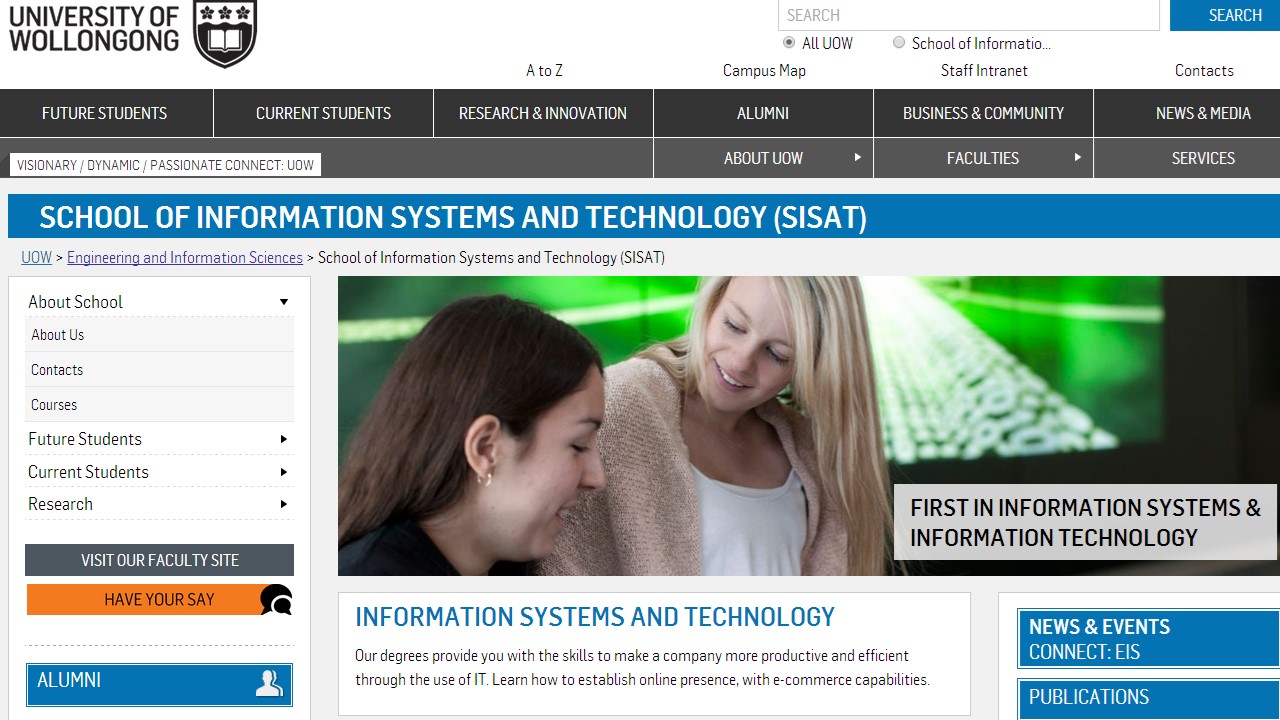Expand the Research sidebar arrow
Image resolution: width=1280 pixels, height=720 pixels.
284,504
